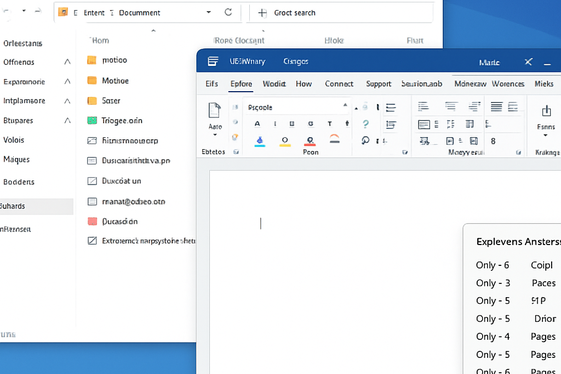Click the red underlined font color icon
This screenshot has width=561, height=374.
click(x=310, y=141)
